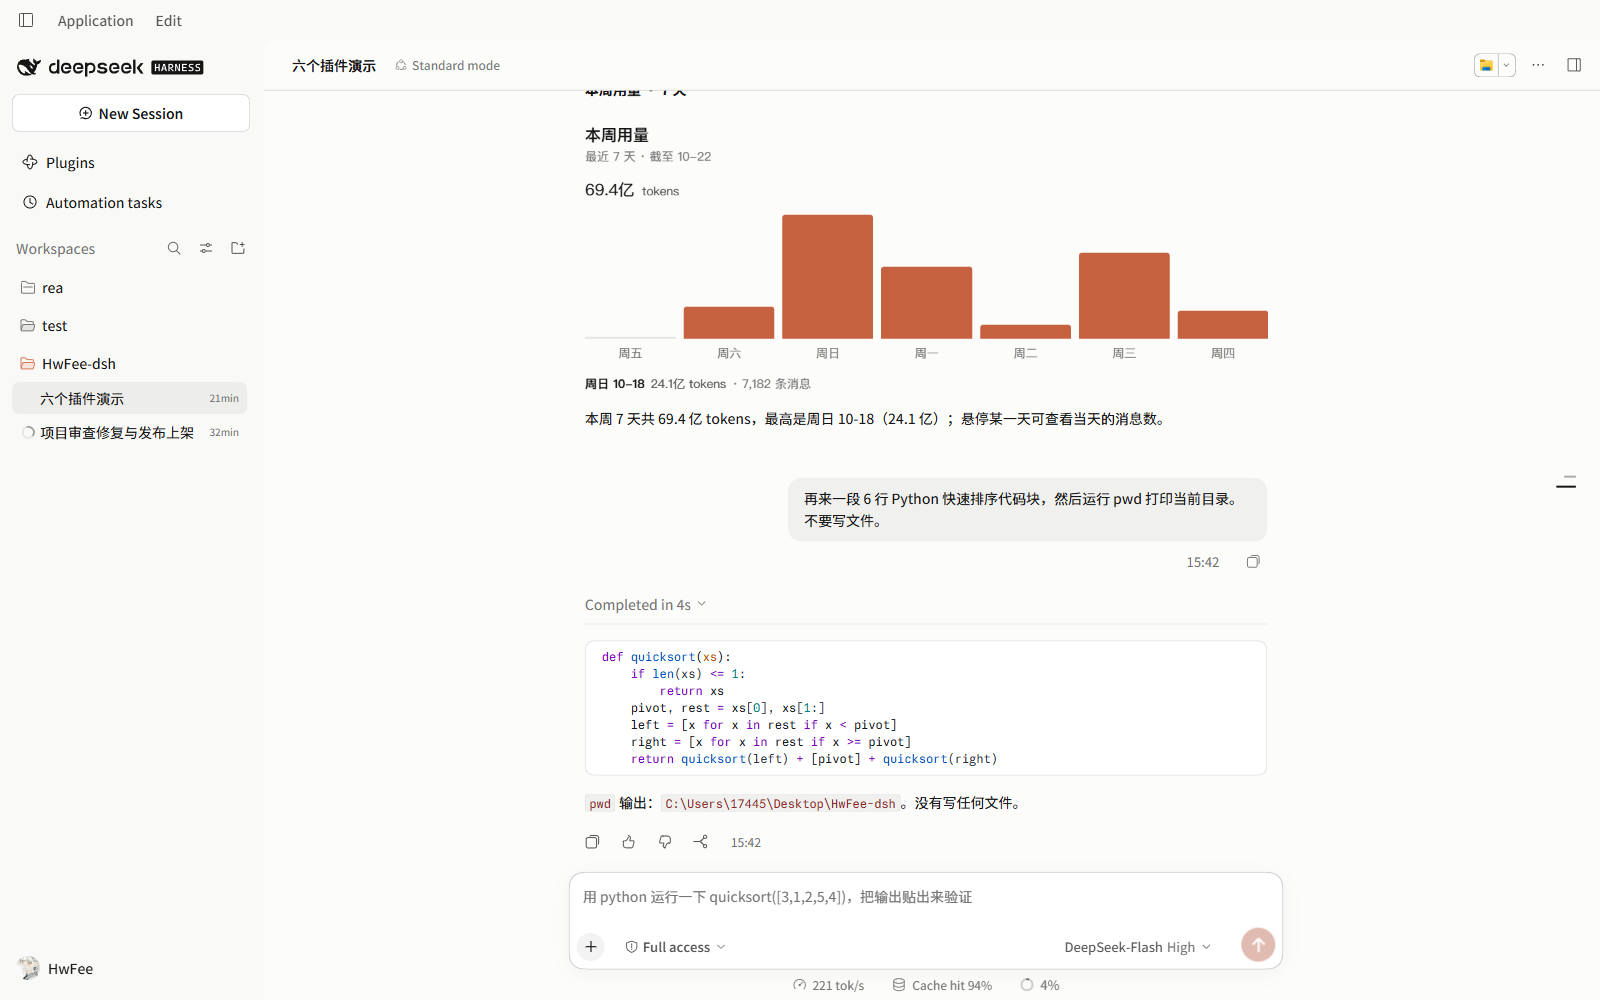1600x1000 pixels.
Task: Click the 周一 bar in usage chart
Action: 926,302
